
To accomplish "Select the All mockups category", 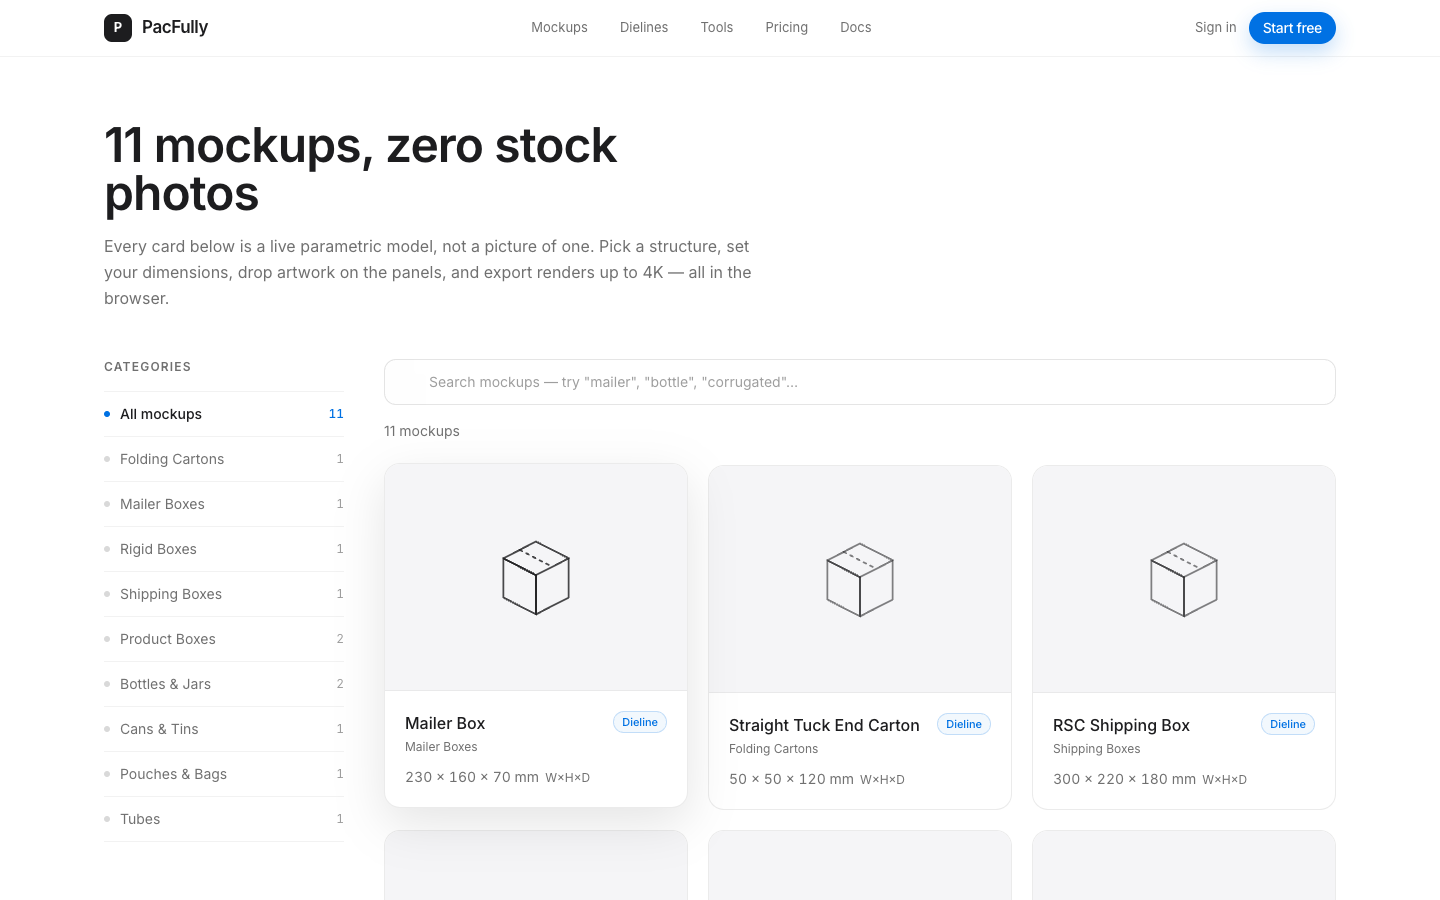I will (224, 414).
